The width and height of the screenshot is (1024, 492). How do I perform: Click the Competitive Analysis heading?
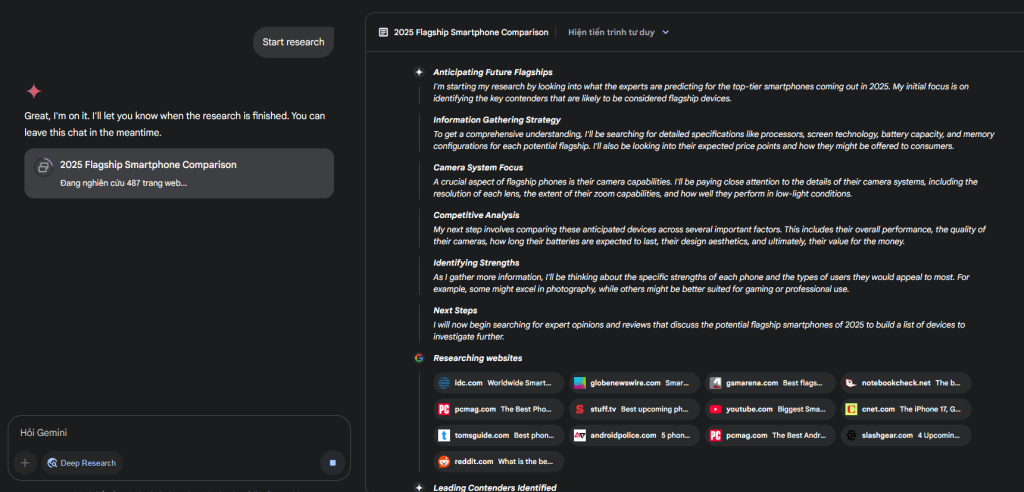pos(475,215)
